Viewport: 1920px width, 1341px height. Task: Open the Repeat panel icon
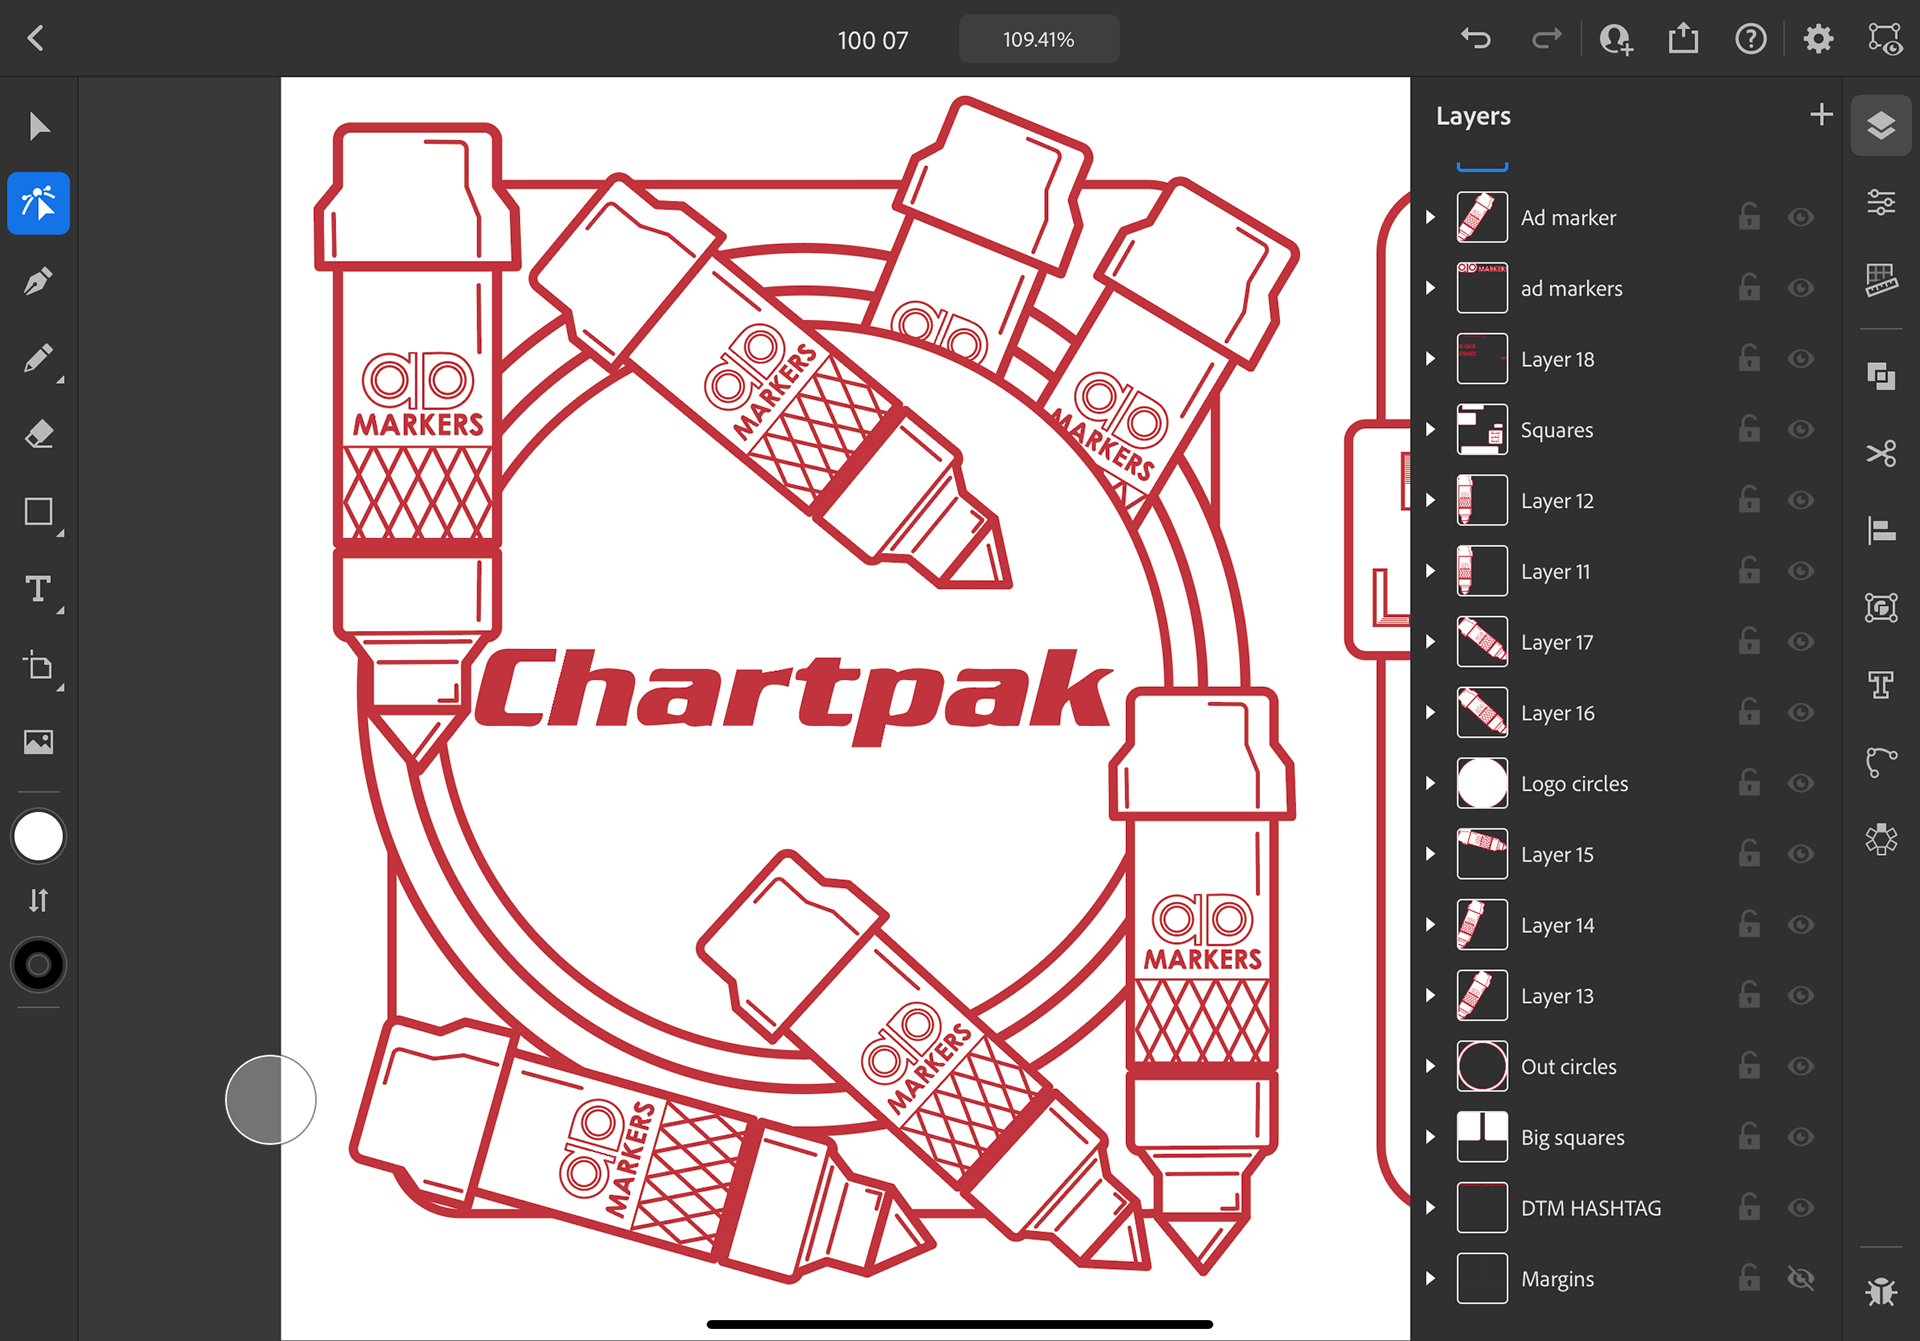pos(1881,839)
